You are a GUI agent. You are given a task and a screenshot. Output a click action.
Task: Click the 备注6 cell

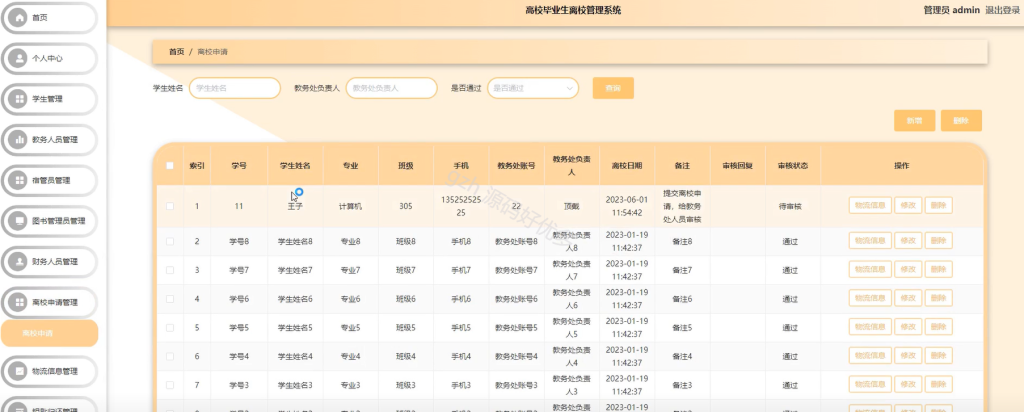tap(682, 299)
